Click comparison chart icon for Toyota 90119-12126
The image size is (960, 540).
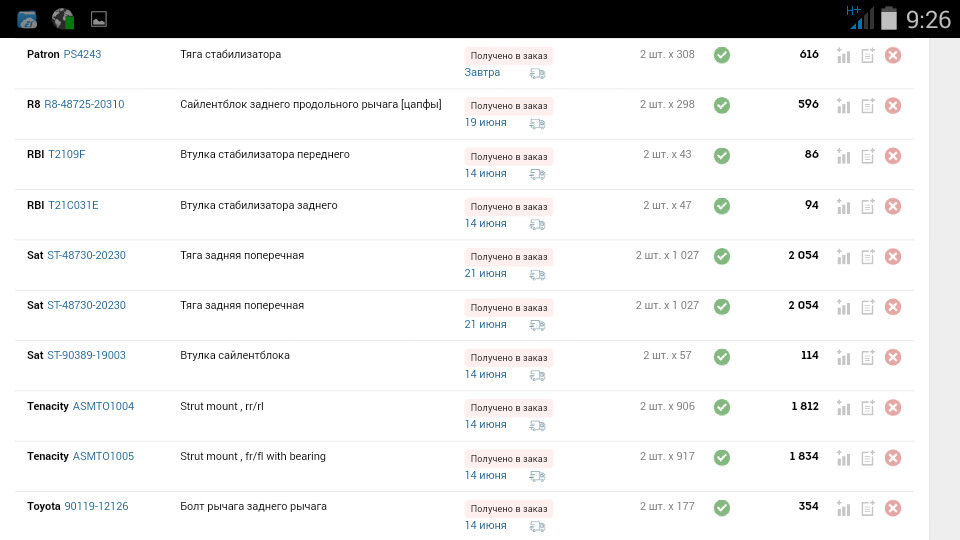click(x=843, y=508)
